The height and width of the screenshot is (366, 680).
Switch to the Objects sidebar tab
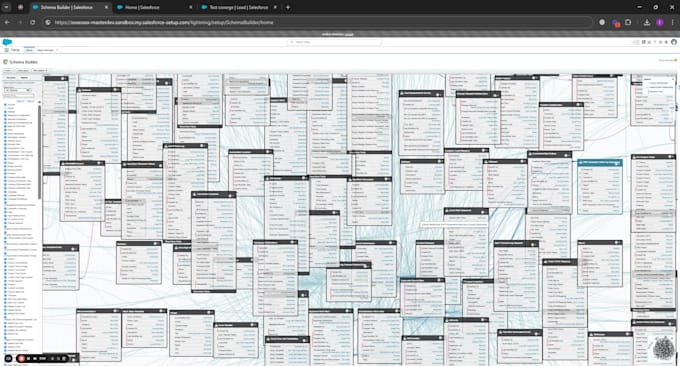point(24,78)
